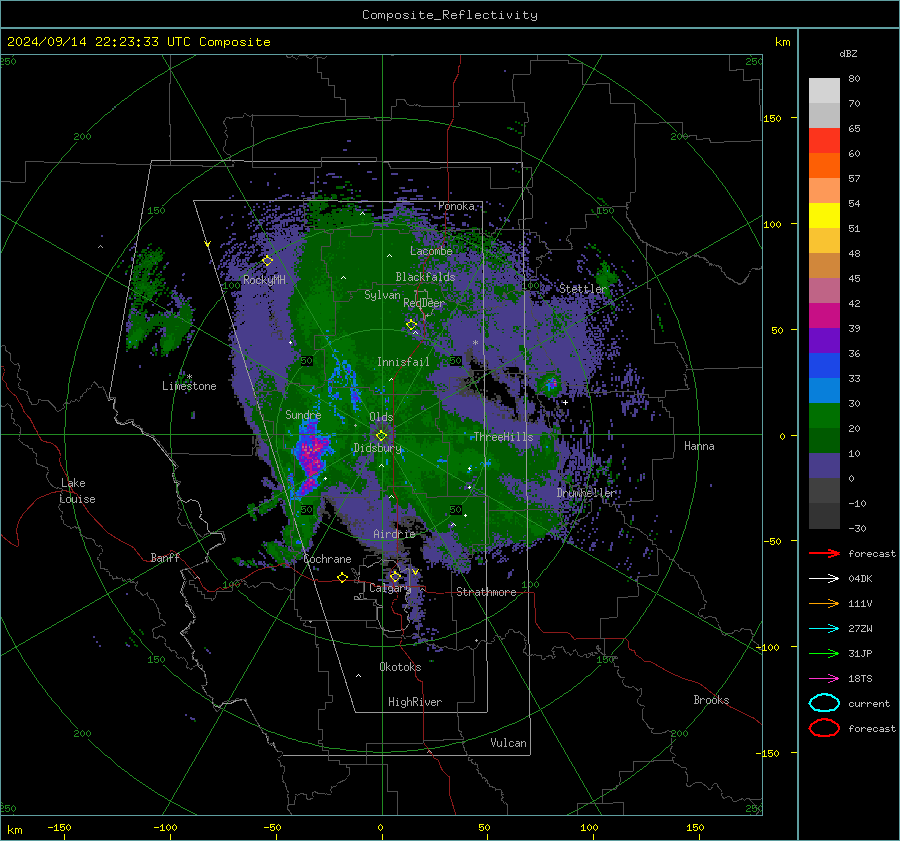900x841 pixels.
Task: Click the 'Blackfalds' city label
Action: click(x=425, y=277)
